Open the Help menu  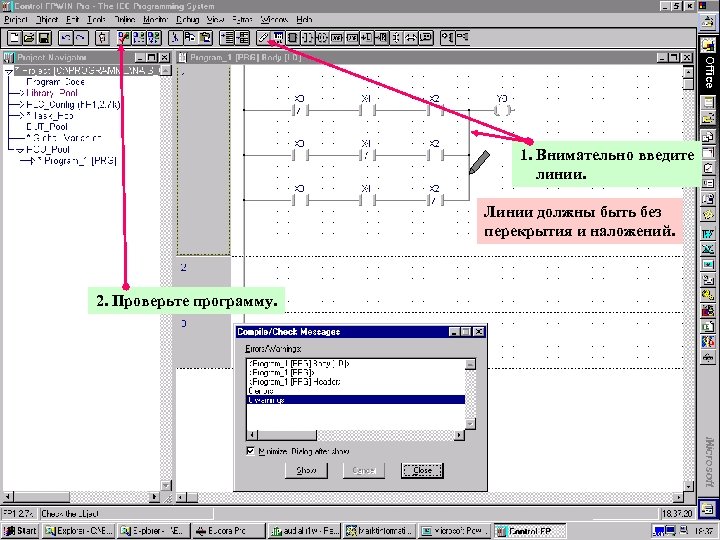point(304,19)
